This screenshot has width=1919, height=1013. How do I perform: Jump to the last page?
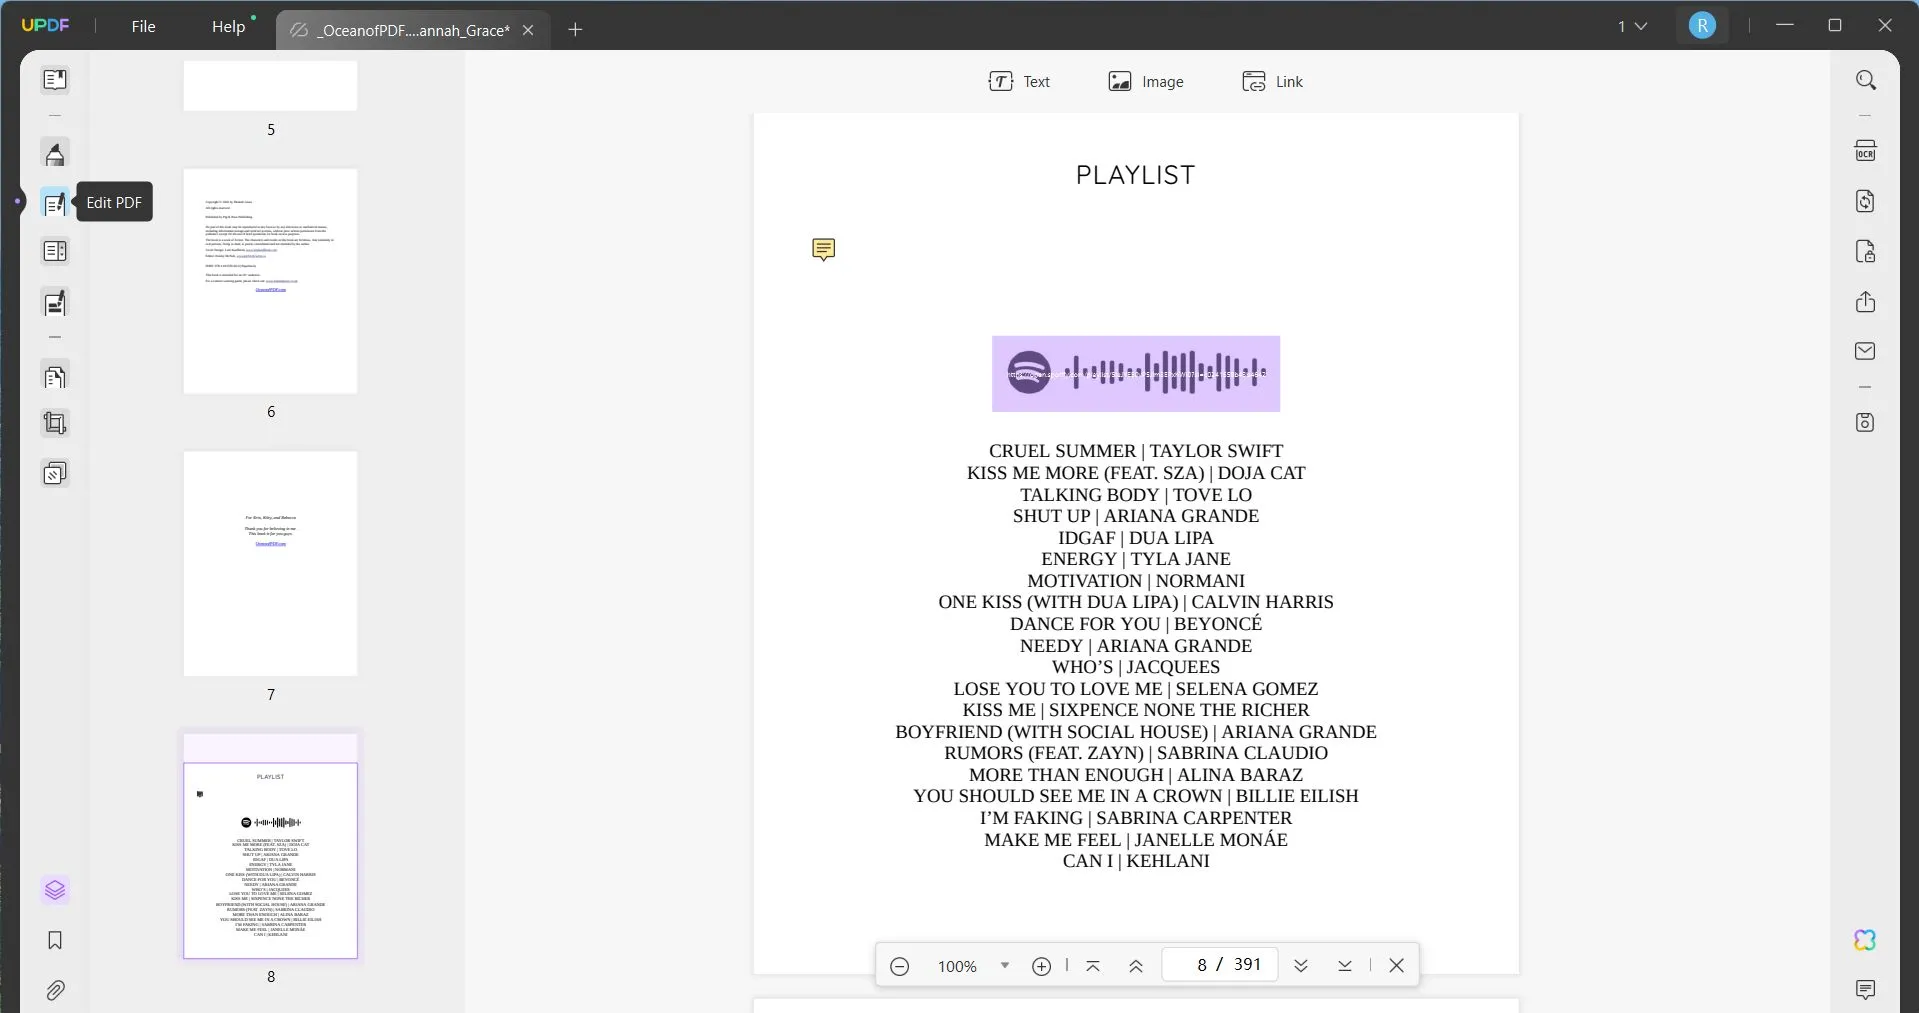[1345, 966]
